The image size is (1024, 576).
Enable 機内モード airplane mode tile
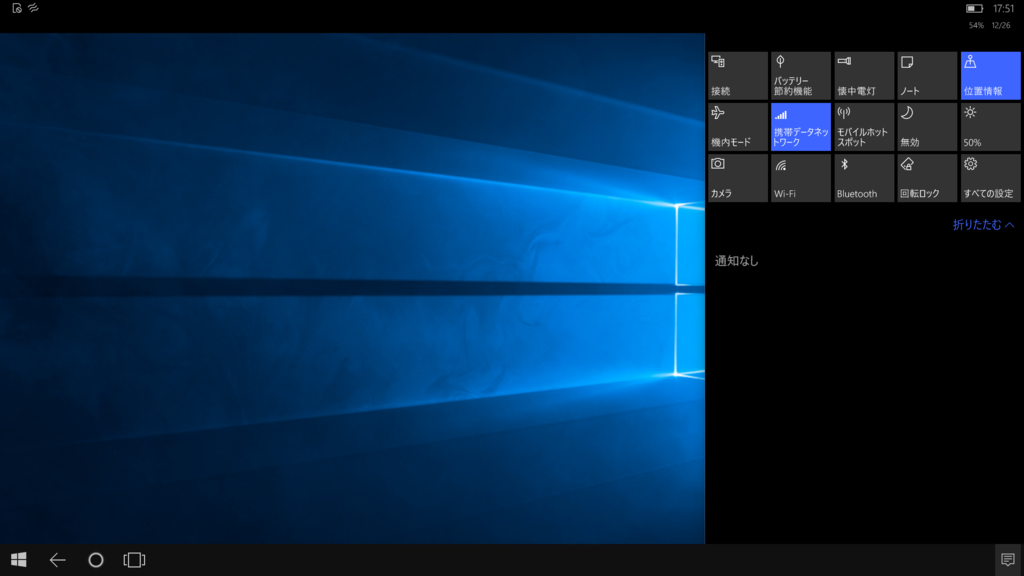pyautogui.click(x=738, y=127)
